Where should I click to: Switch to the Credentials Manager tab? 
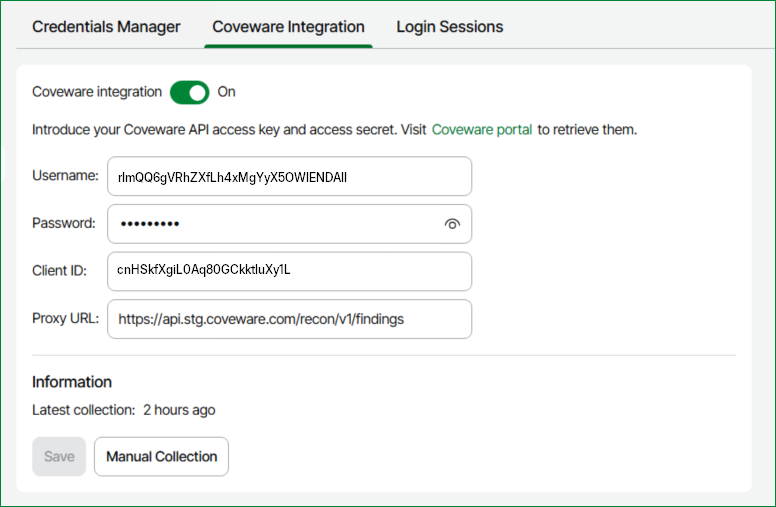click(x=106, y=27)
